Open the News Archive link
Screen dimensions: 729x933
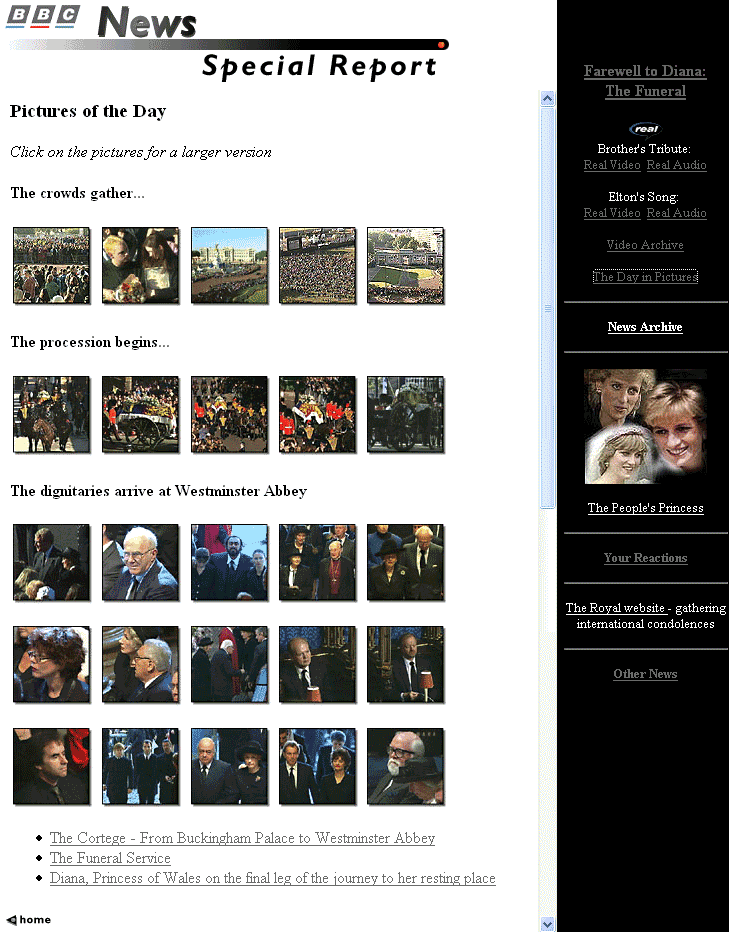[x=645, y=327]
